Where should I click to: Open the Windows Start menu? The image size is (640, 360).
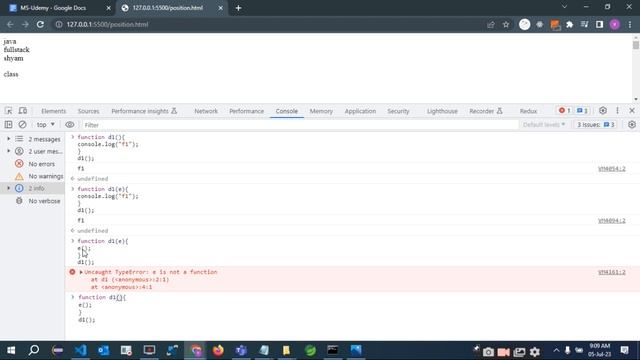[11, 350]
